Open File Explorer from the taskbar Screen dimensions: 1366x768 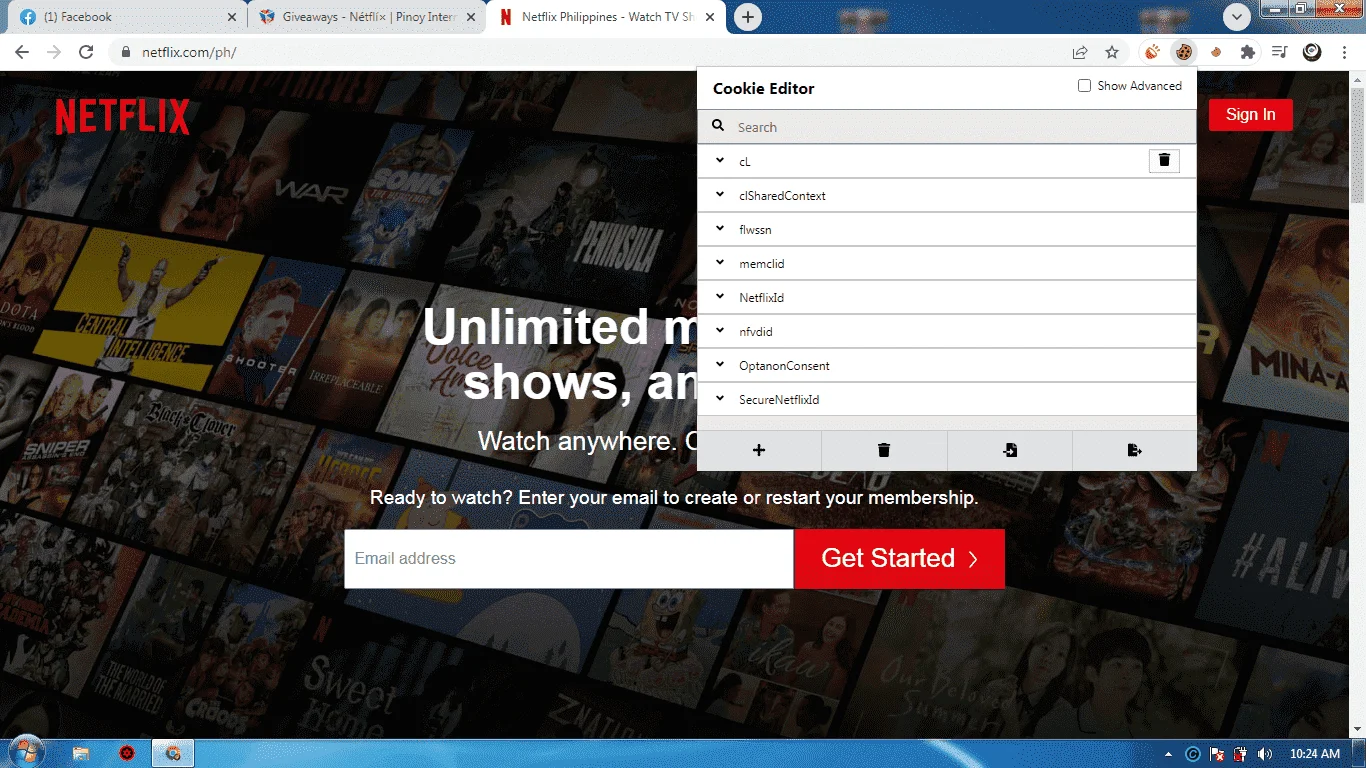tap(81, 753)
